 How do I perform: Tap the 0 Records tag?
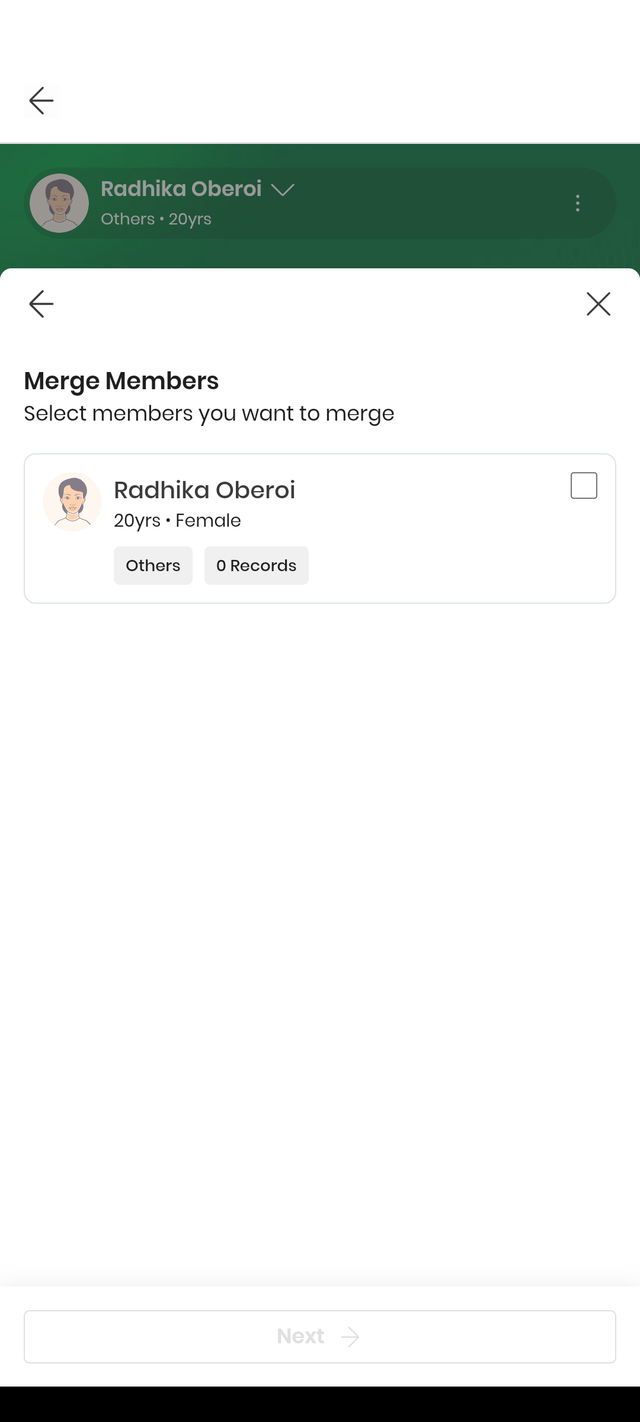tap(256, 565)
